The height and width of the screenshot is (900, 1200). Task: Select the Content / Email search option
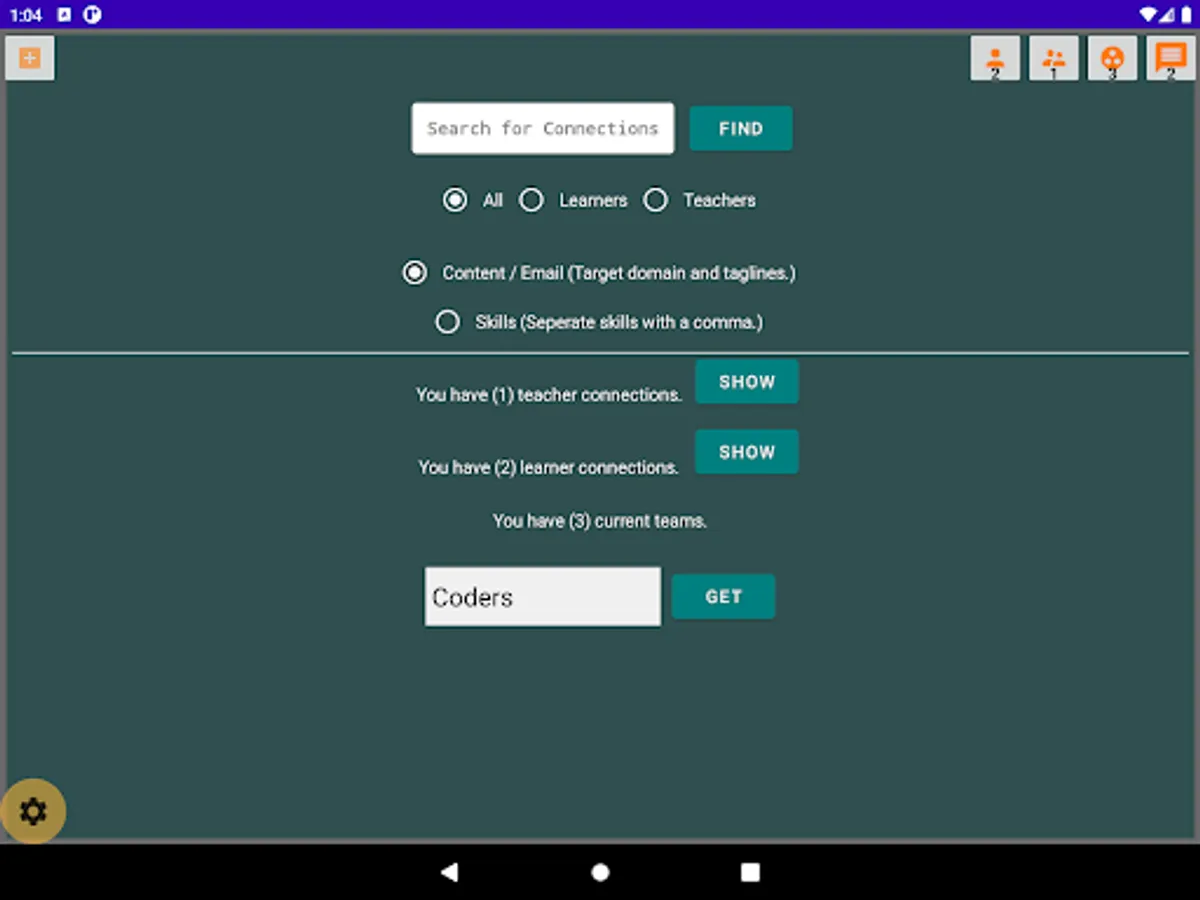pos(414,272)
